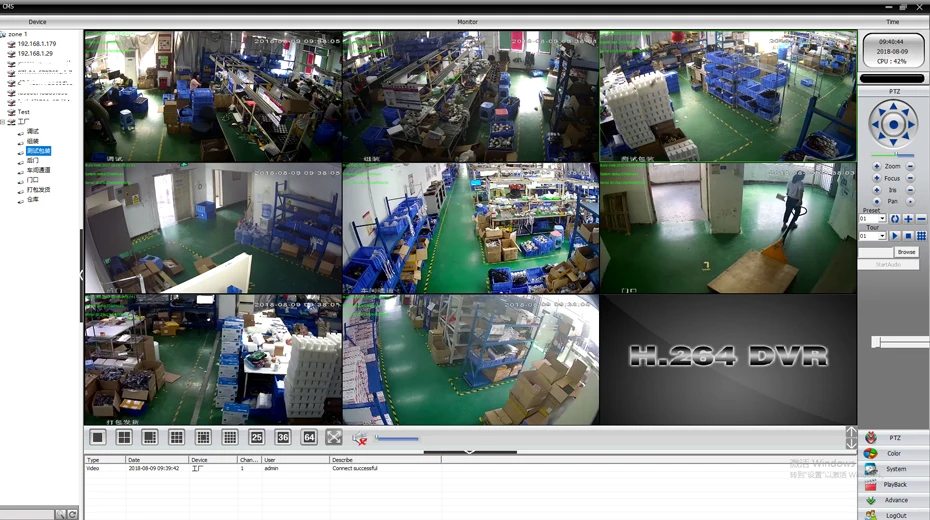Select the H.264 DVR empty video pane
The image size is (930, 520).
(x=728, y=359)
